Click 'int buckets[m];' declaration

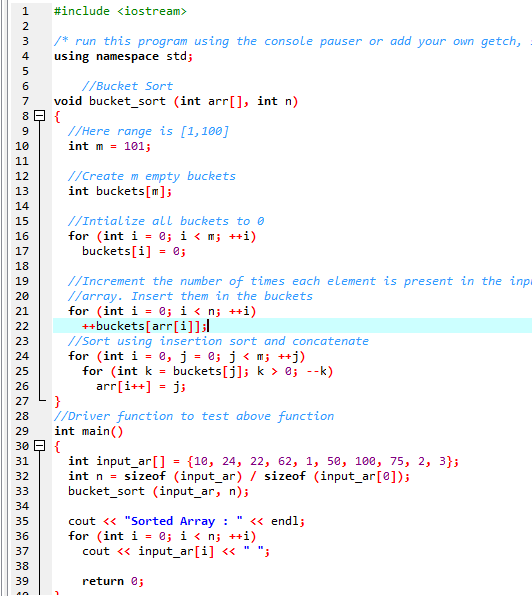point(120,191)
